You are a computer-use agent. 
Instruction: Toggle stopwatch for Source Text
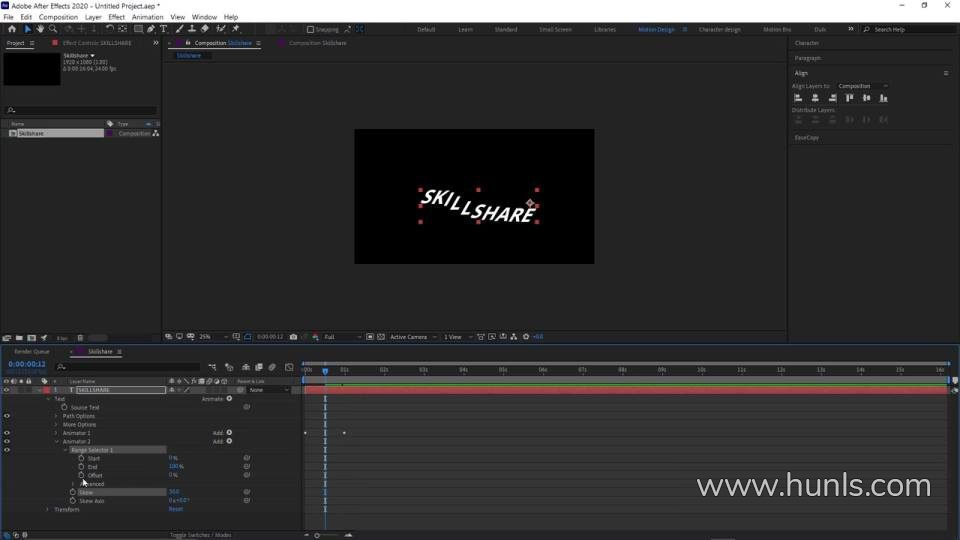click(64, 407)
